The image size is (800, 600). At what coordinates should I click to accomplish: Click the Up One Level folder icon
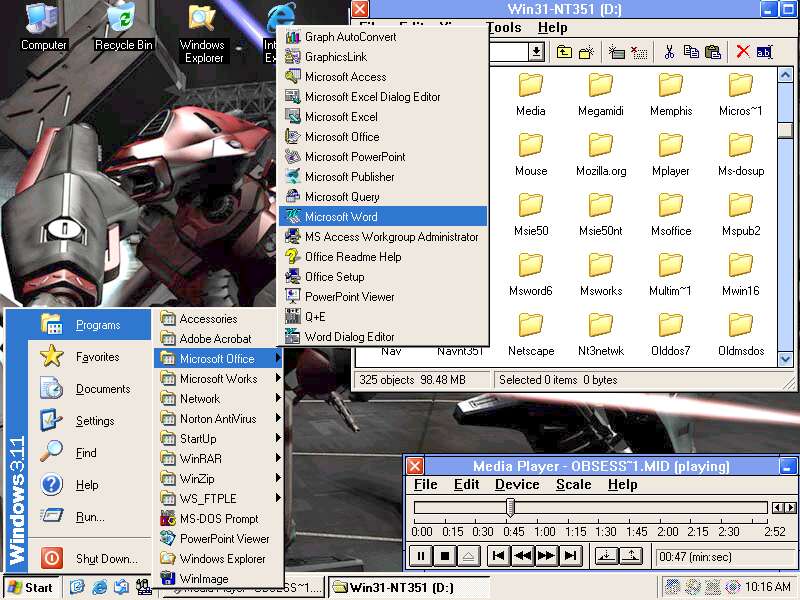(565, 52)
